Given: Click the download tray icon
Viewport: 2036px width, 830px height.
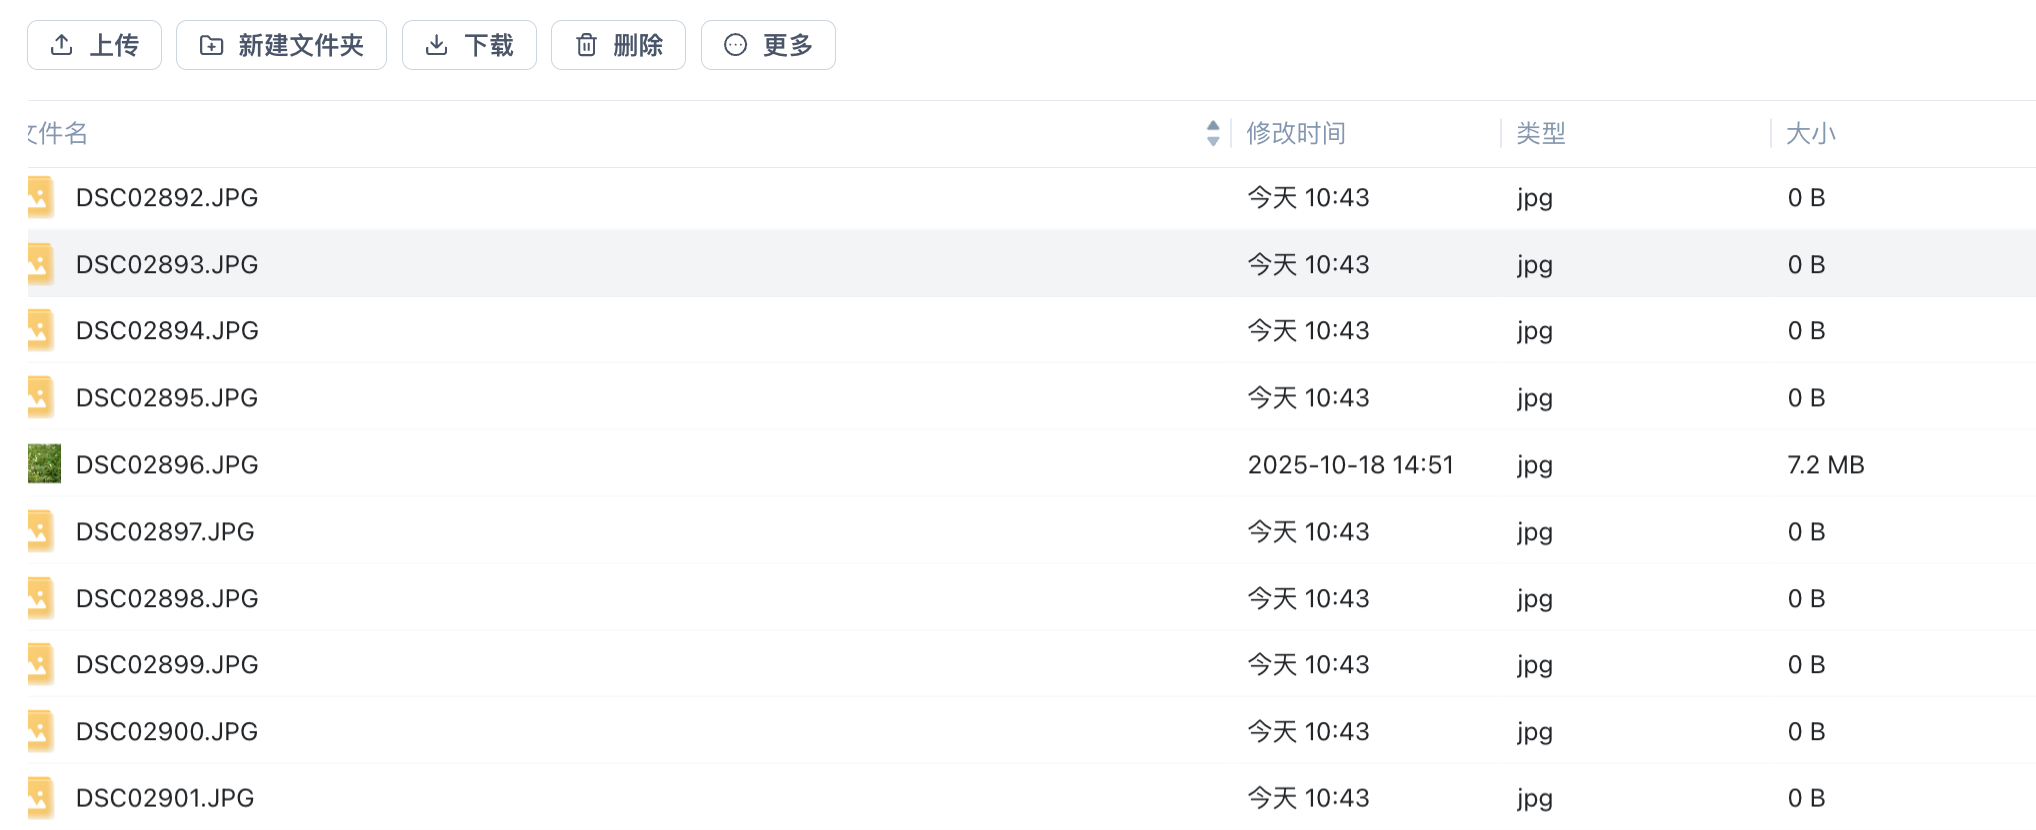Looking at the screenshot, I should [x=436, y=45].
